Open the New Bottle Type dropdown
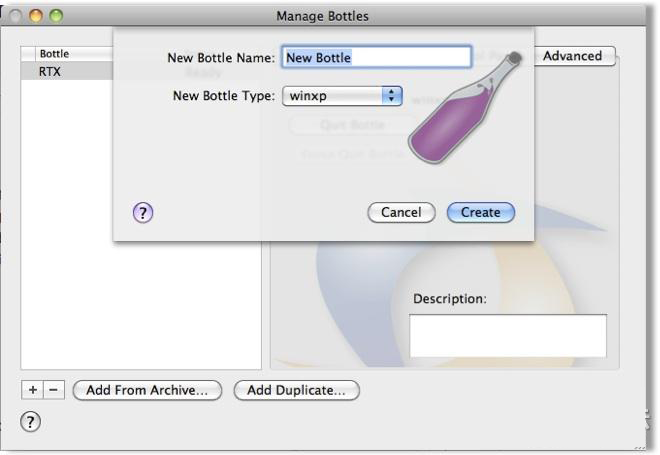660x455 pixels. [x=342, y=96]
